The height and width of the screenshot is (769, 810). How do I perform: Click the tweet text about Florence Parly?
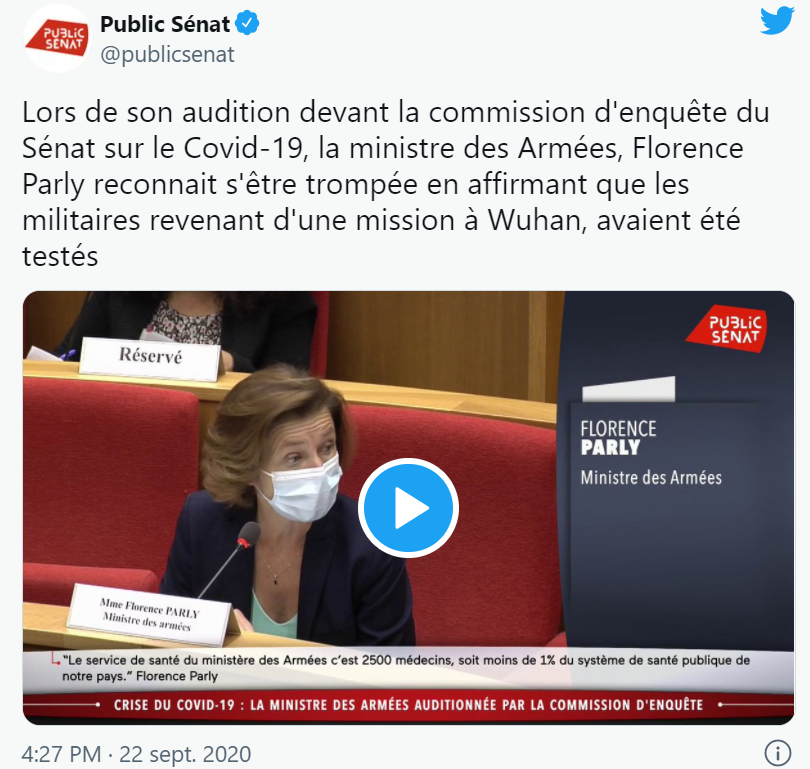click(x=395, y=184)
